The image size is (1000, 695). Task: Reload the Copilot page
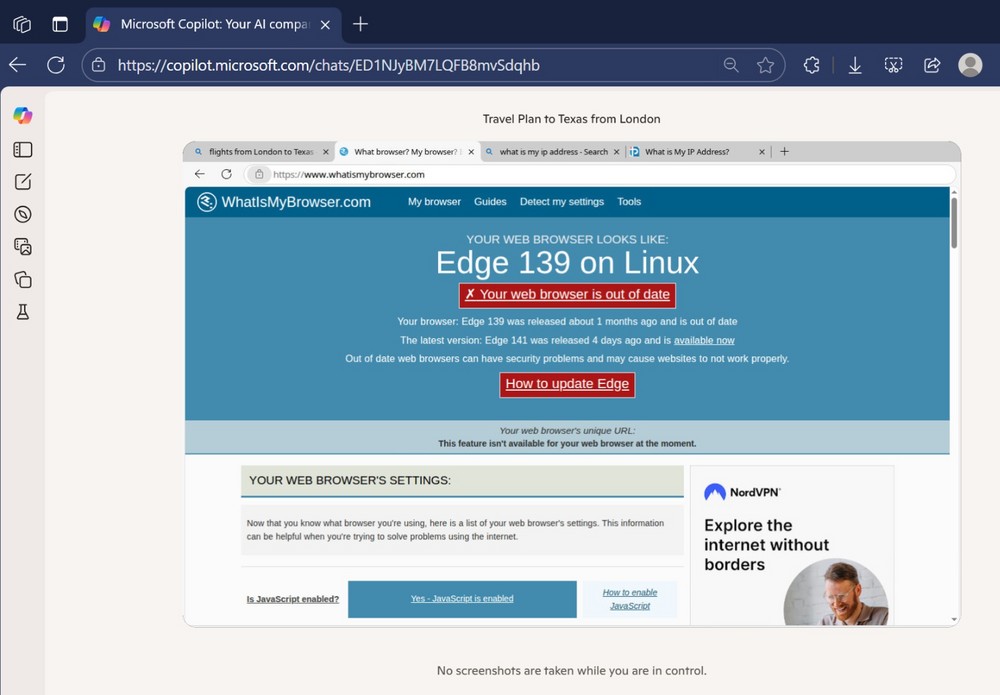[55, 65]
